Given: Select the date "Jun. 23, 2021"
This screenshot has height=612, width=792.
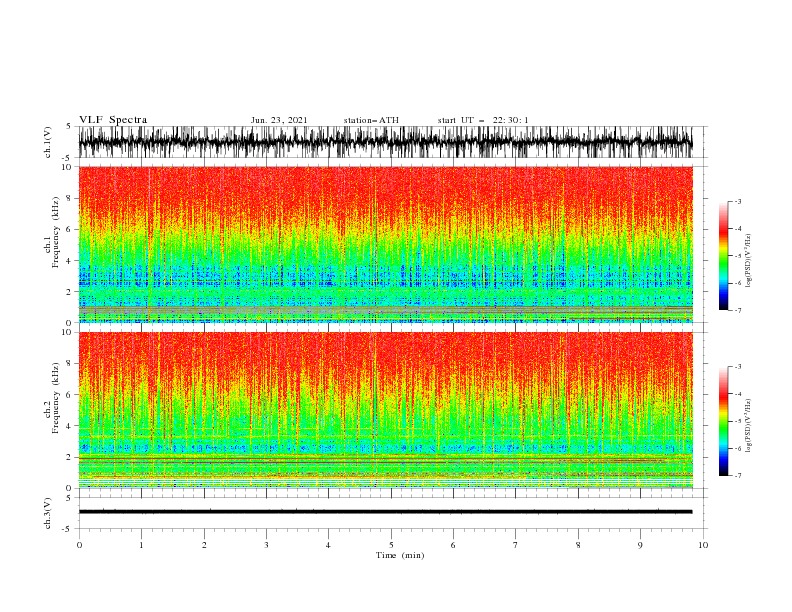Looking at the screenshot, I should 279,120.
